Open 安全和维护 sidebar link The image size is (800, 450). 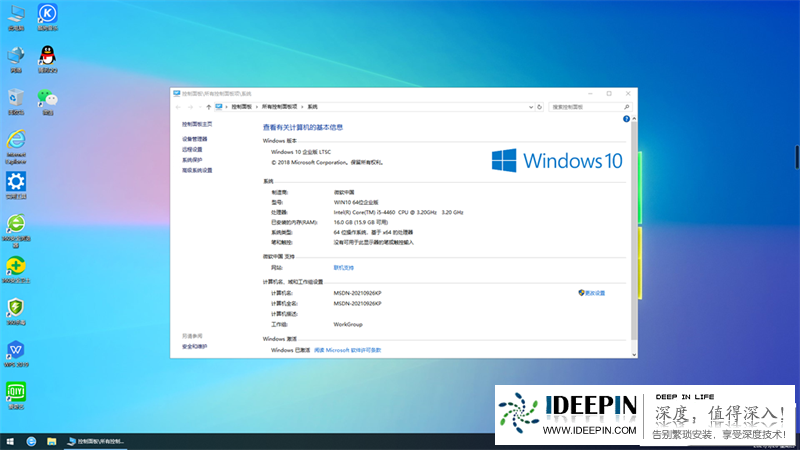pos(194,346)
